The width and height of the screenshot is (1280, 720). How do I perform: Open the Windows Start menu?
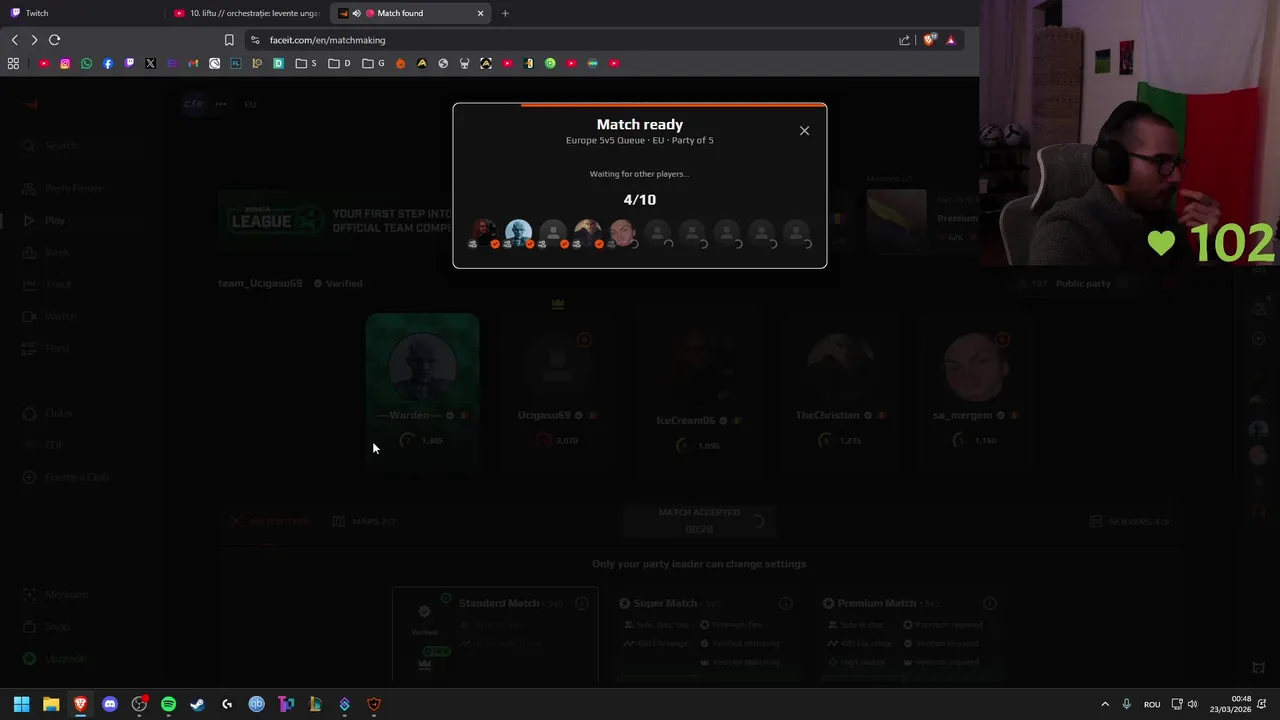point(21,704)
